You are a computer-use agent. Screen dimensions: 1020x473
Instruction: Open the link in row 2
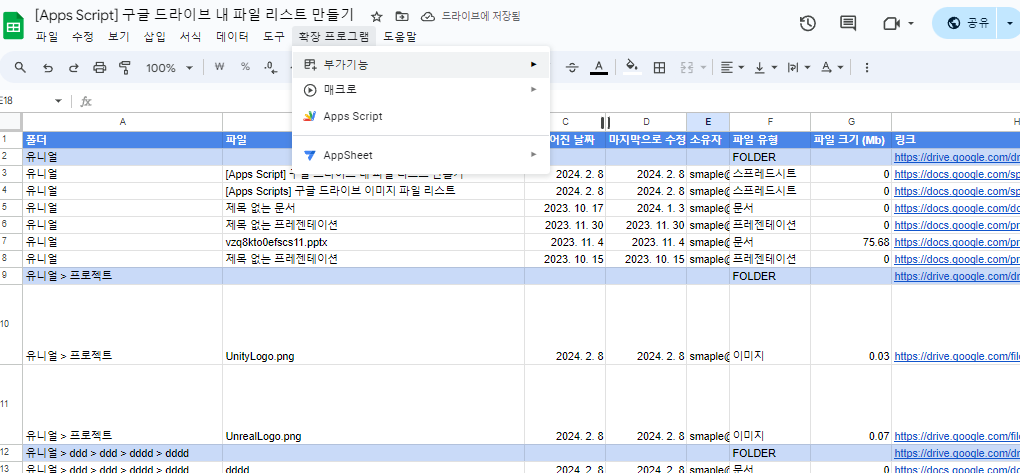(957, 157)
